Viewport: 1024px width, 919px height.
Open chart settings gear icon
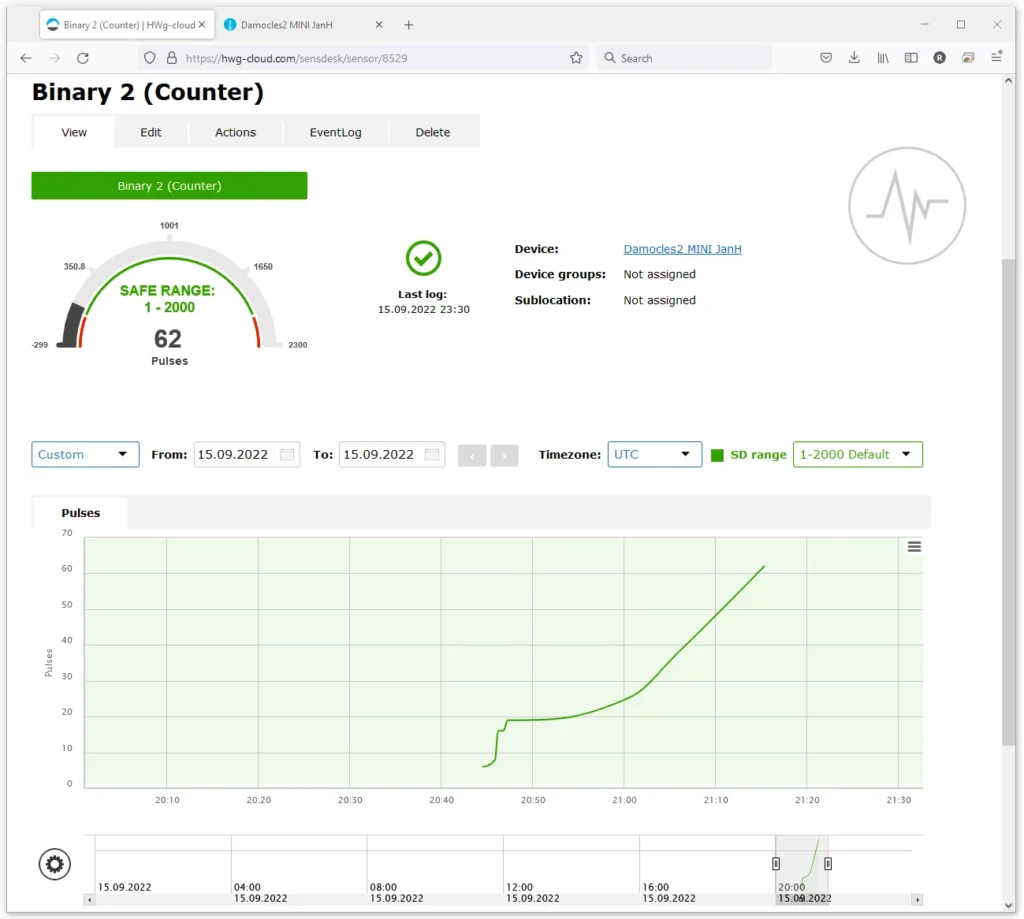[x=54, y=864]
